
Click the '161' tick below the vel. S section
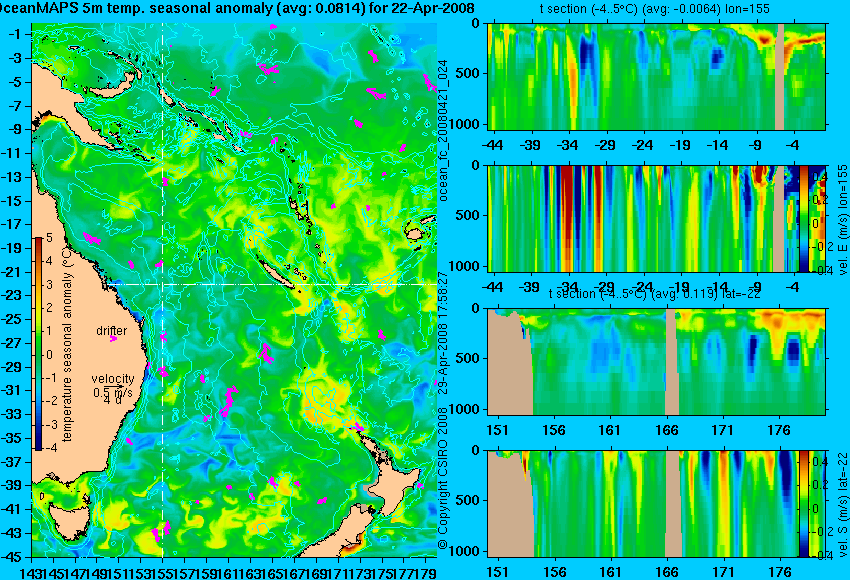point(610,572)
